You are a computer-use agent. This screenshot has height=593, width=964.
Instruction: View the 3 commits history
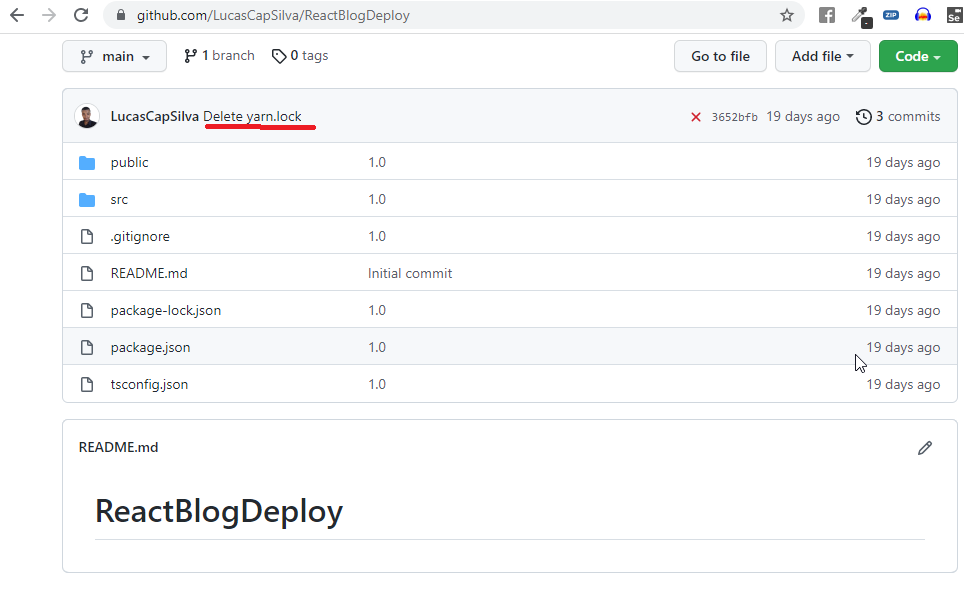click(x=898, y=116)
